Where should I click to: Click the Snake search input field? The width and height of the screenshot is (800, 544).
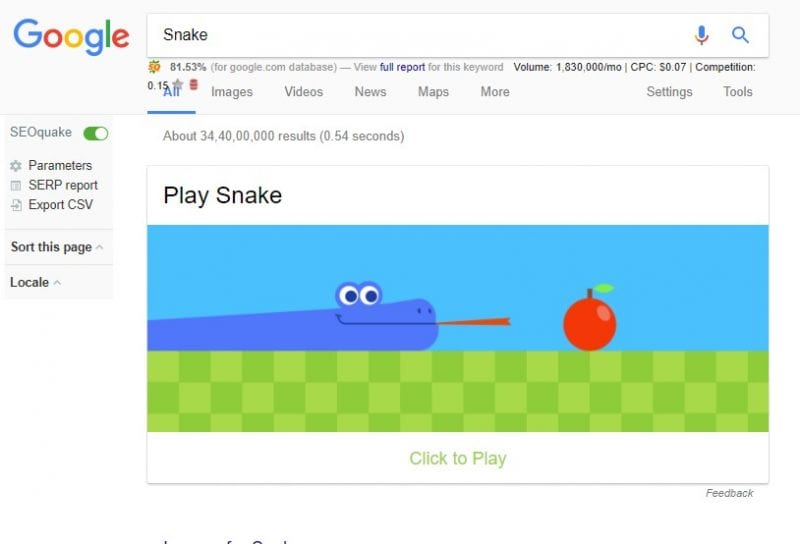tap(418, 35)
